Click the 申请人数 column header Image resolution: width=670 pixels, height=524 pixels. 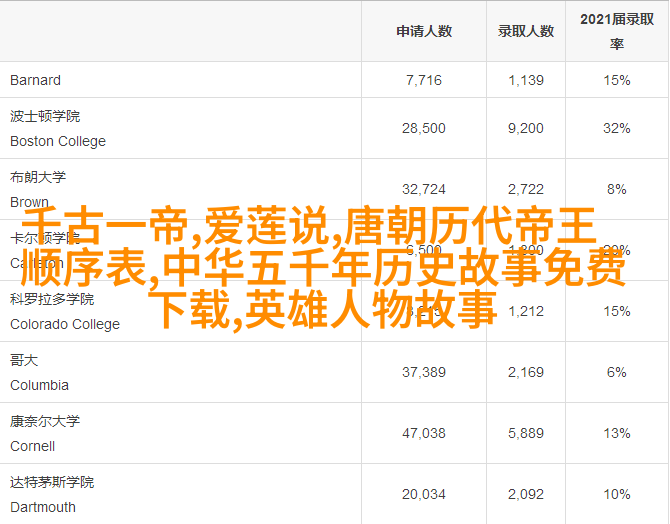424,31
